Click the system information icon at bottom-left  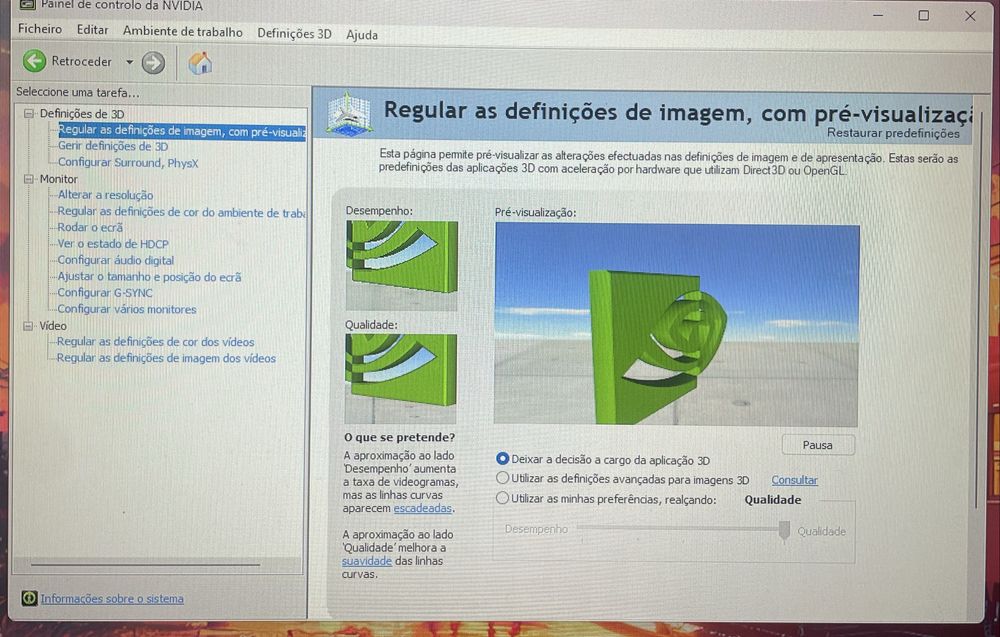click(x=29, y=598)
